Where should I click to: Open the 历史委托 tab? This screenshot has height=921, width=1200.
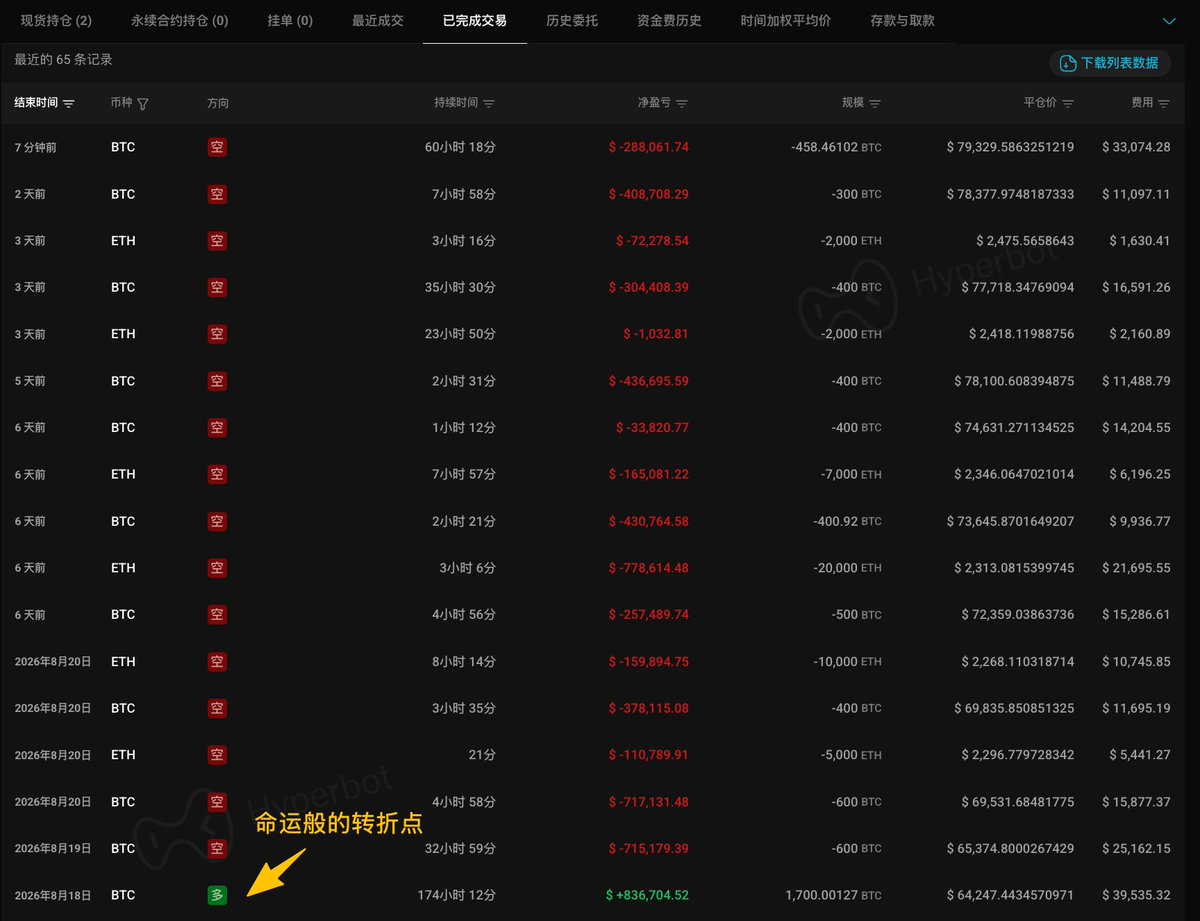click(572, 20)
